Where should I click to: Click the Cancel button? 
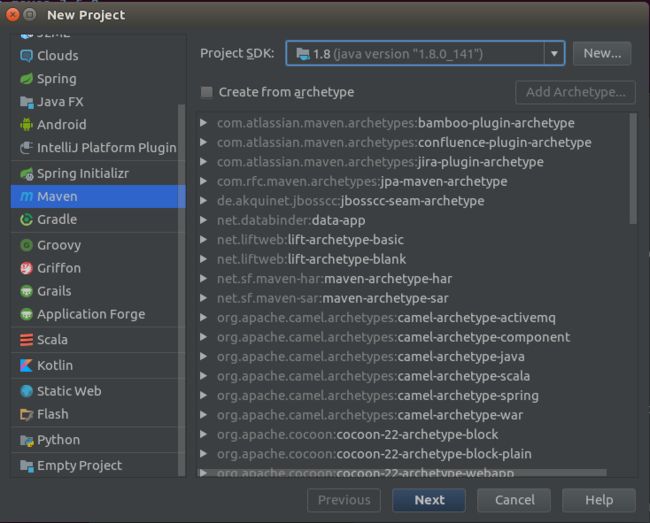click(514, 500)
